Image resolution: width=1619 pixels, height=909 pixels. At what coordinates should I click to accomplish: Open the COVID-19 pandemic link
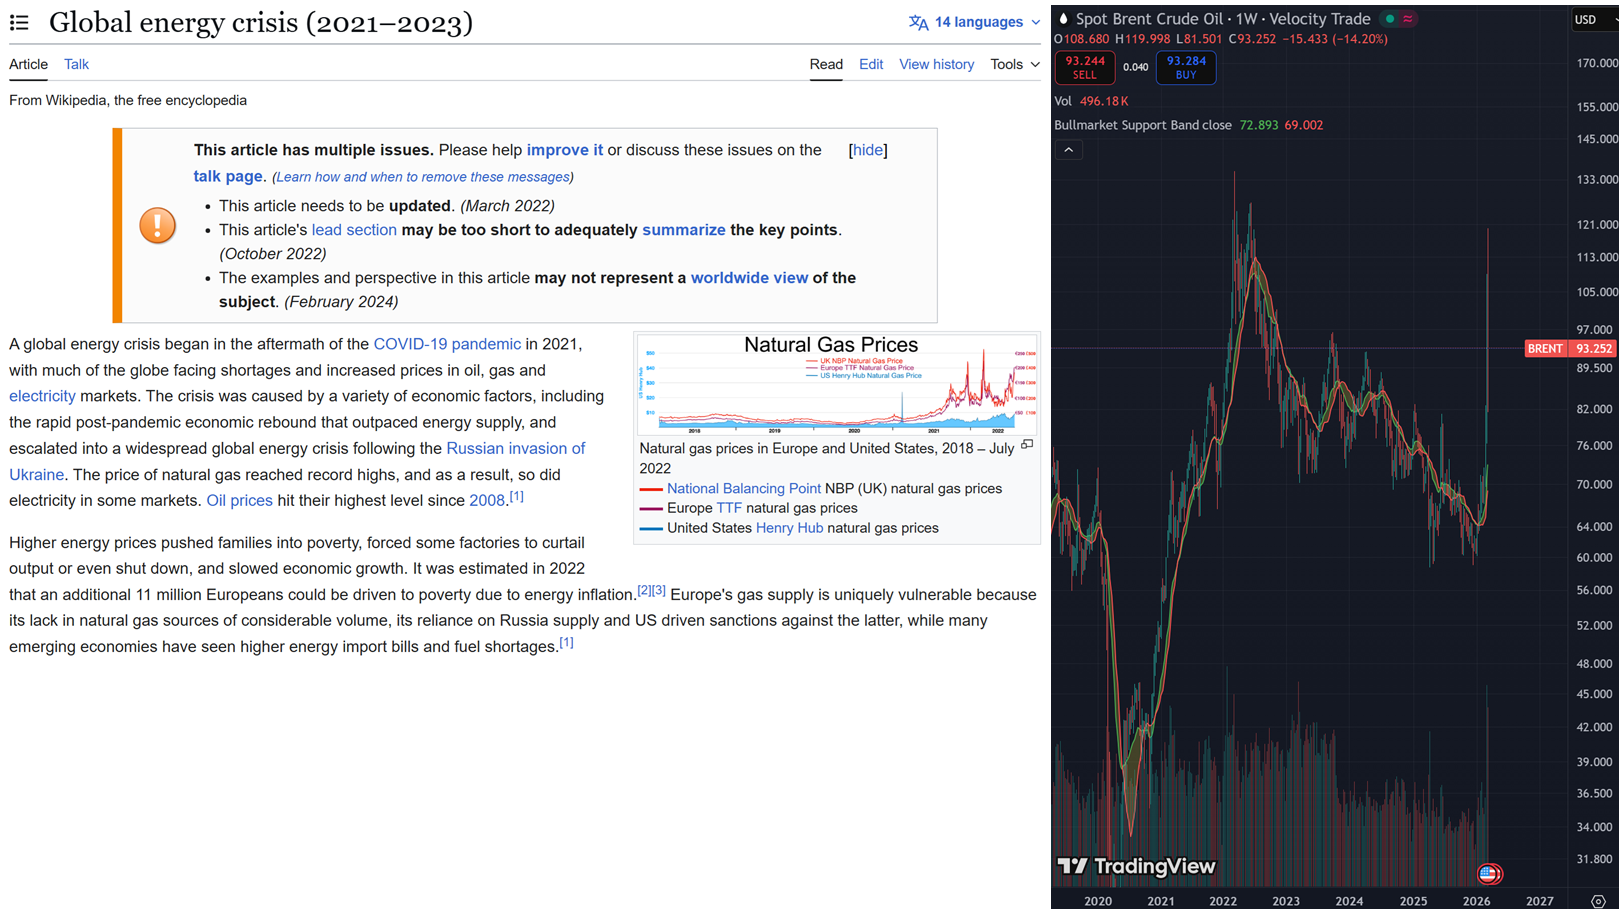[x=447, y=344]
